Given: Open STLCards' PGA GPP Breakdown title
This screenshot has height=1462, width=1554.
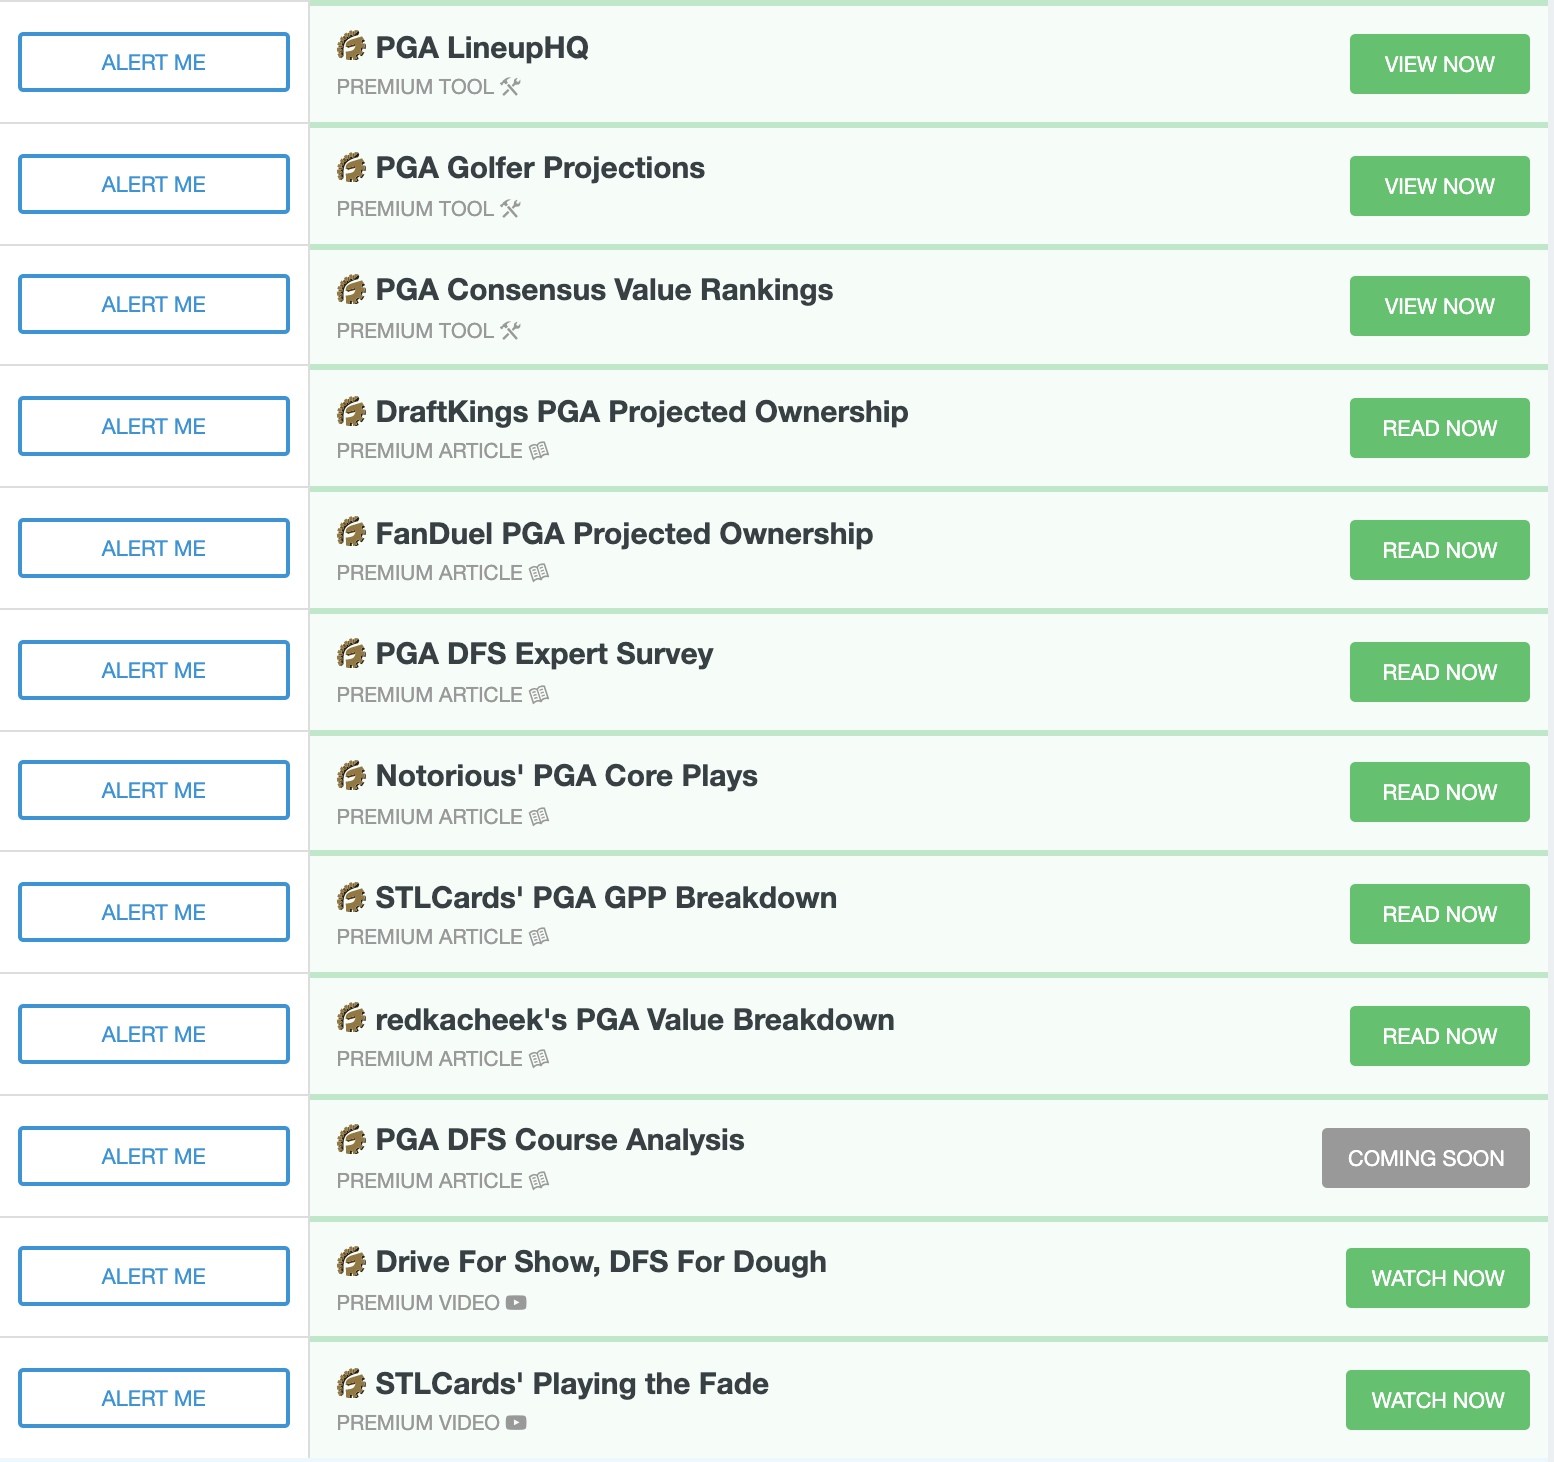Looking at the screenshot, I should pos(606,898).
